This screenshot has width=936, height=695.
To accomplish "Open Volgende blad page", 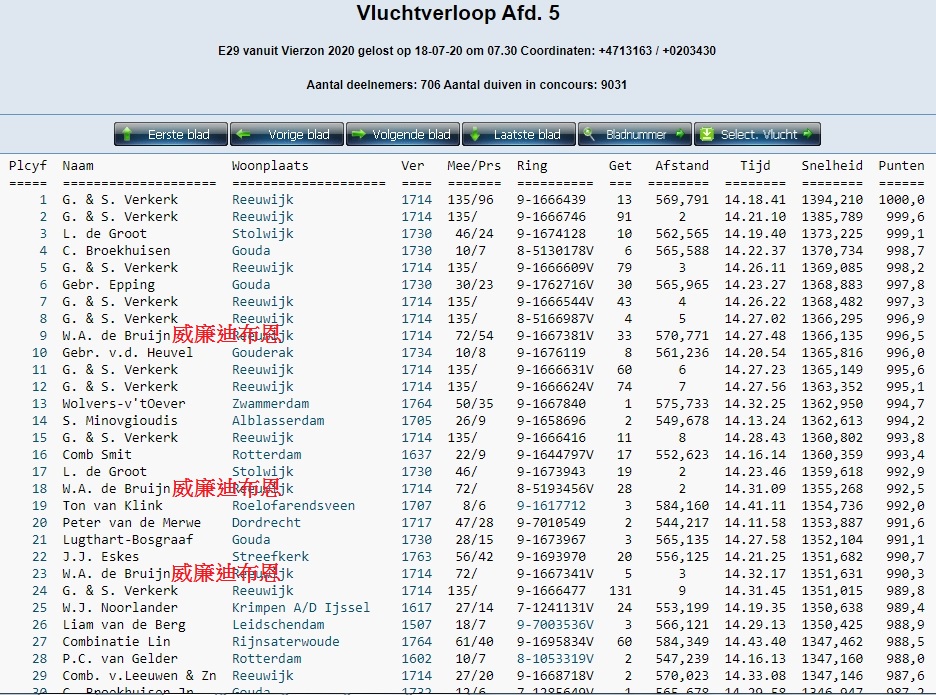I will (402, 134).
